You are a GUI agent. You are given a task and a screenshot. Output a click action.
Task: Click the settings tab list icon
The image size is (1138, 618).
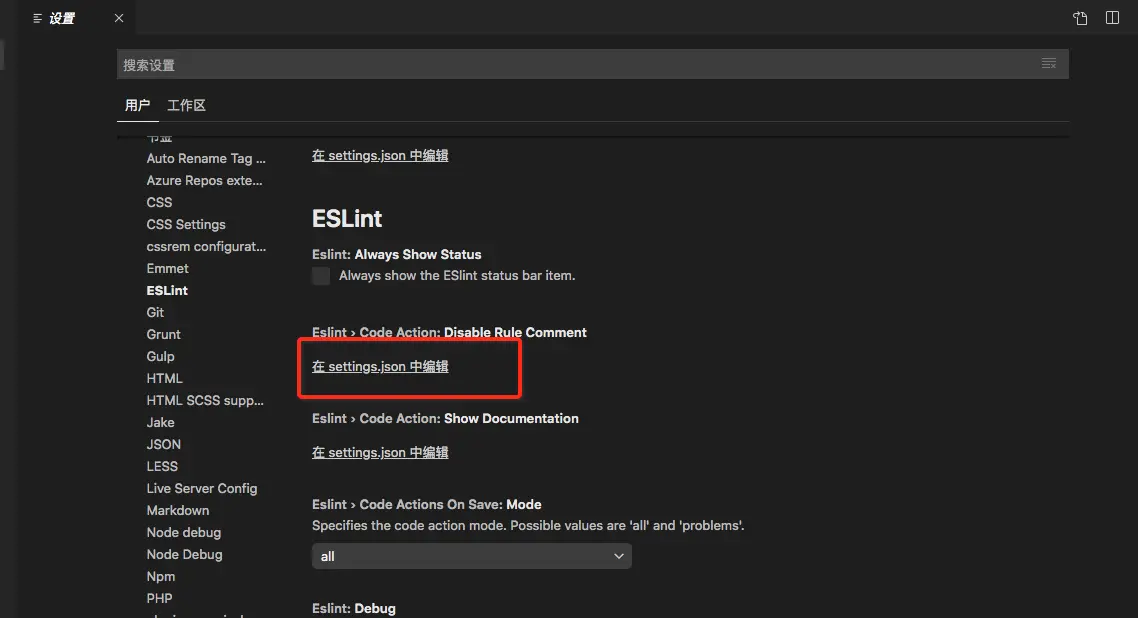38,18
